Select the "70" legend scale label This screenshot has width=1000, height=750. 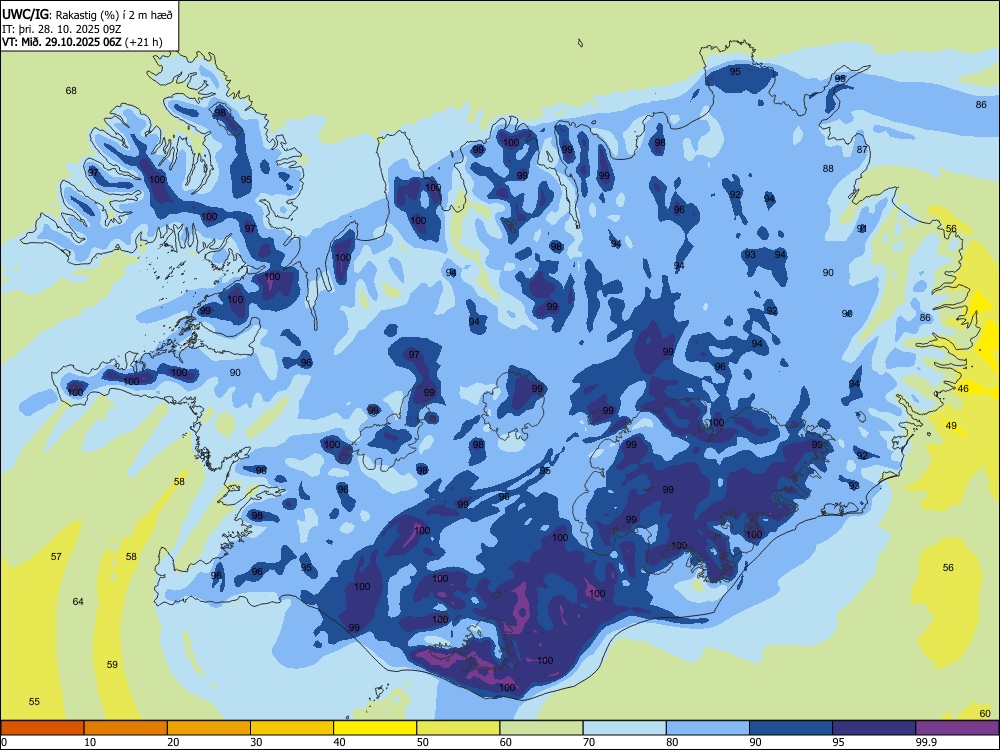[x=589, y=742]
